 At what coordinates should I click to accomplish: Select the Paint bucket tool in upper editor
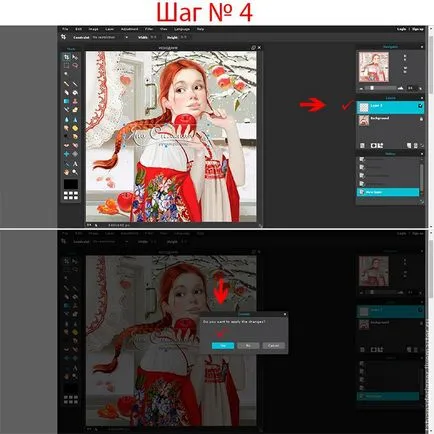75,93
